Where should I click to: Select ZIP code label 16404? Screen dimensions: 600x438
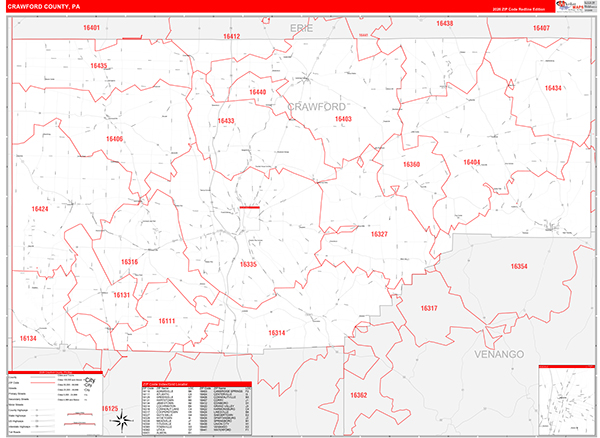pos(471,162)
